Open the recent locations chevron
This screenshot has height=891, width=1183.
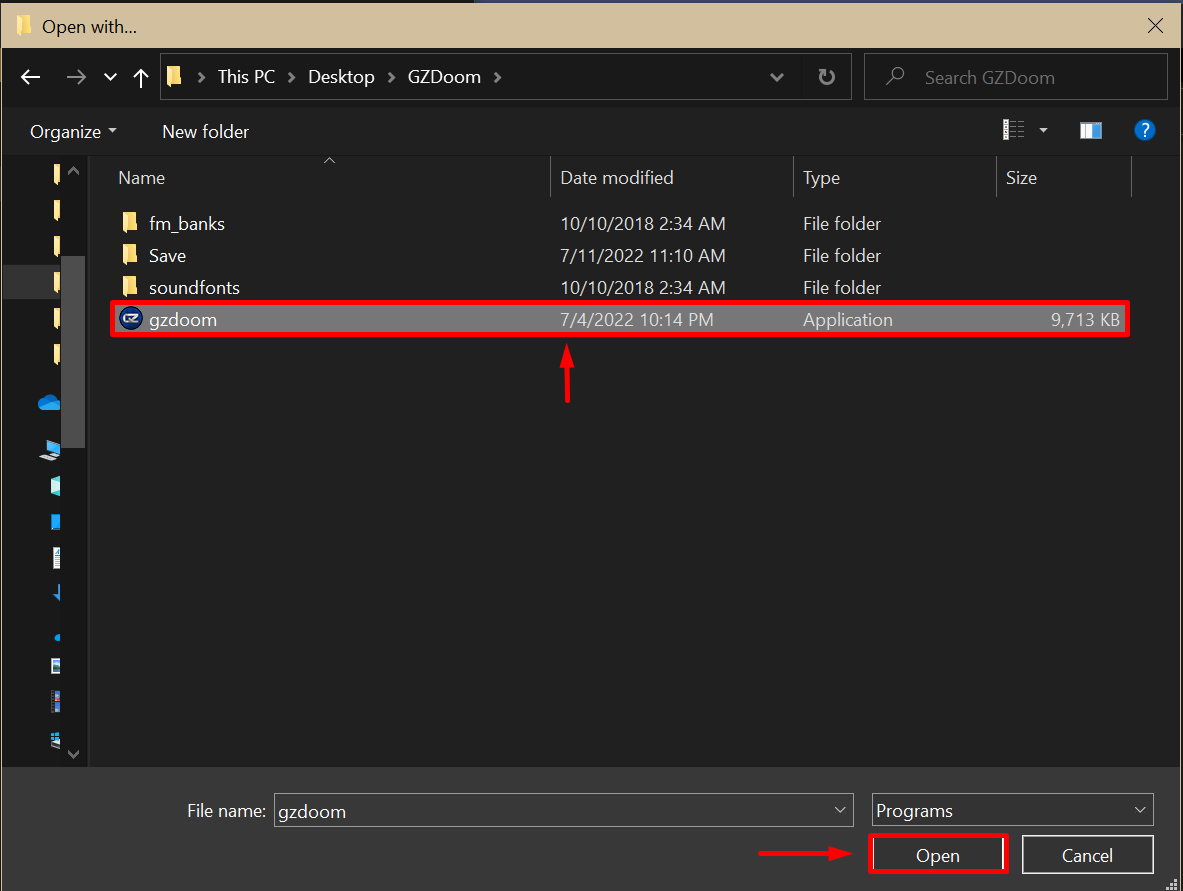click(x=110, y=77)
